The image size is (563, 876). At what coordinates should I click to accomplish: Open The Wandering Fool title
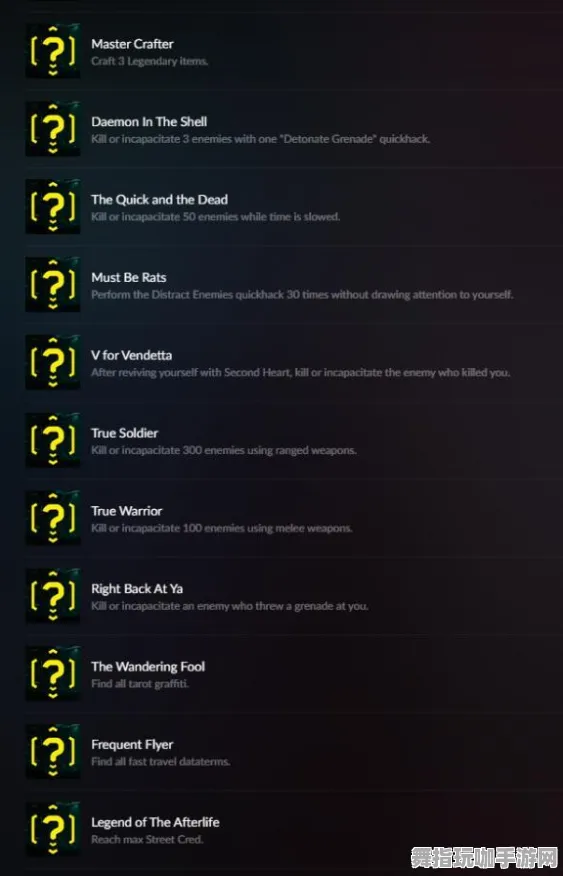[148, 666]
